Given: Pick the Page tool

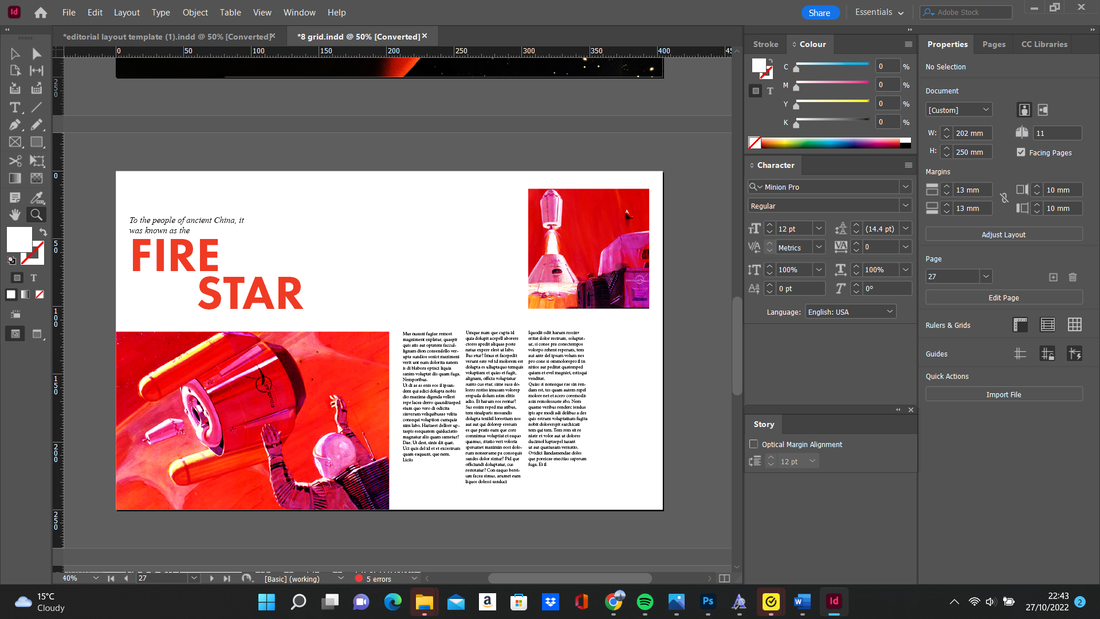Looking at the screenshot, I should click(x=15, y=71).
